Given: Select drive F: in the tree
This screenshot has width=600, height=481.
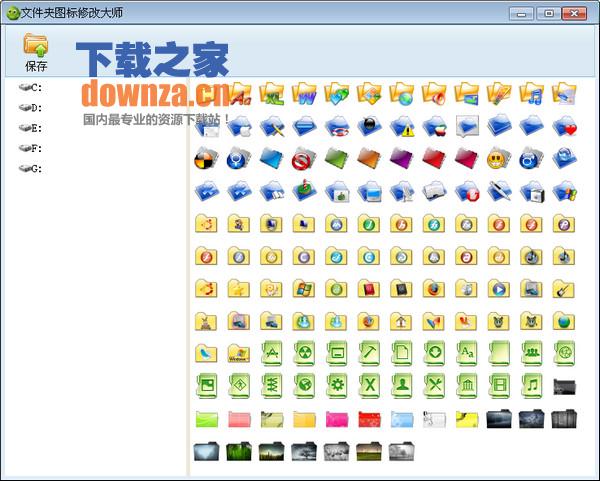Looking at the screenshot, I should [x=30, y=148].
